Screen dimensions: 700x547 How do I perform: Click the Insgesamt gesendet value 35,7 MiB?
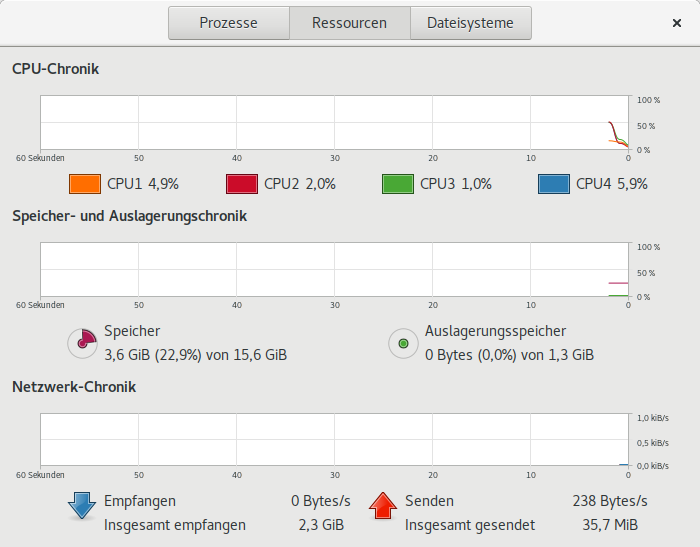pos(616,524)
